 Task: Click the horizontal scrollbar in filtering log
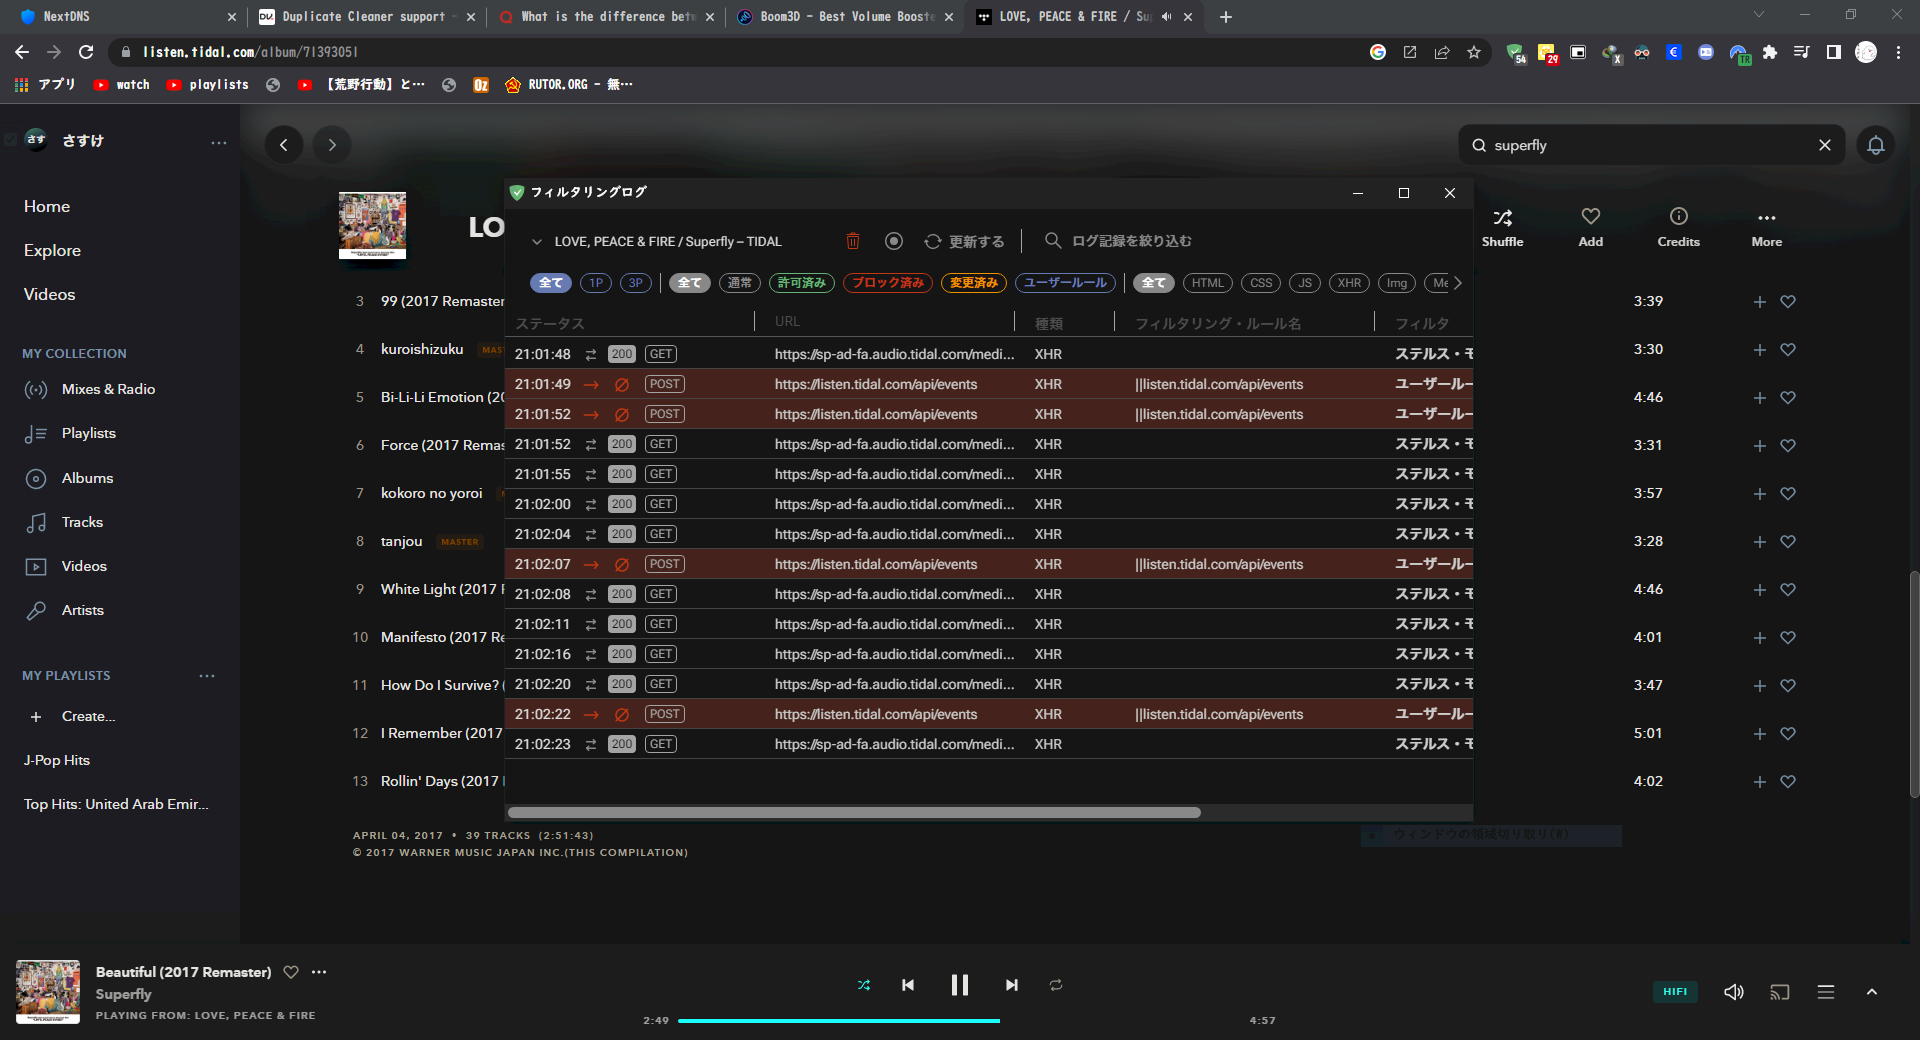click(855, 812)
